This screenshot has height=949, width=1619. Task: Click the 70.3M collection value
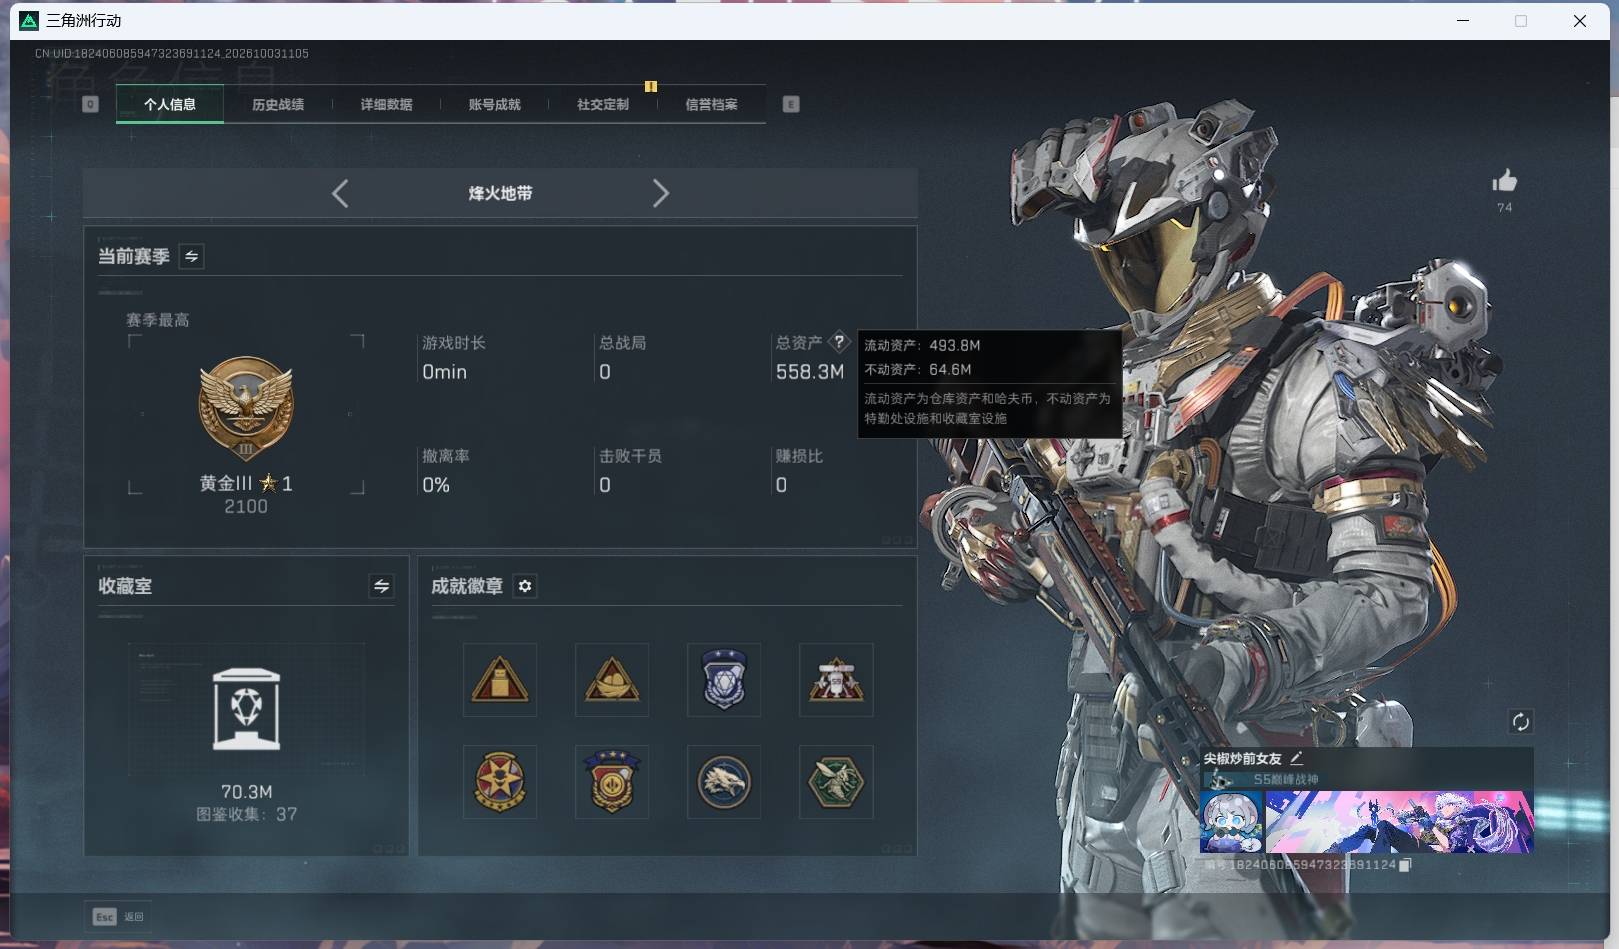246,792
